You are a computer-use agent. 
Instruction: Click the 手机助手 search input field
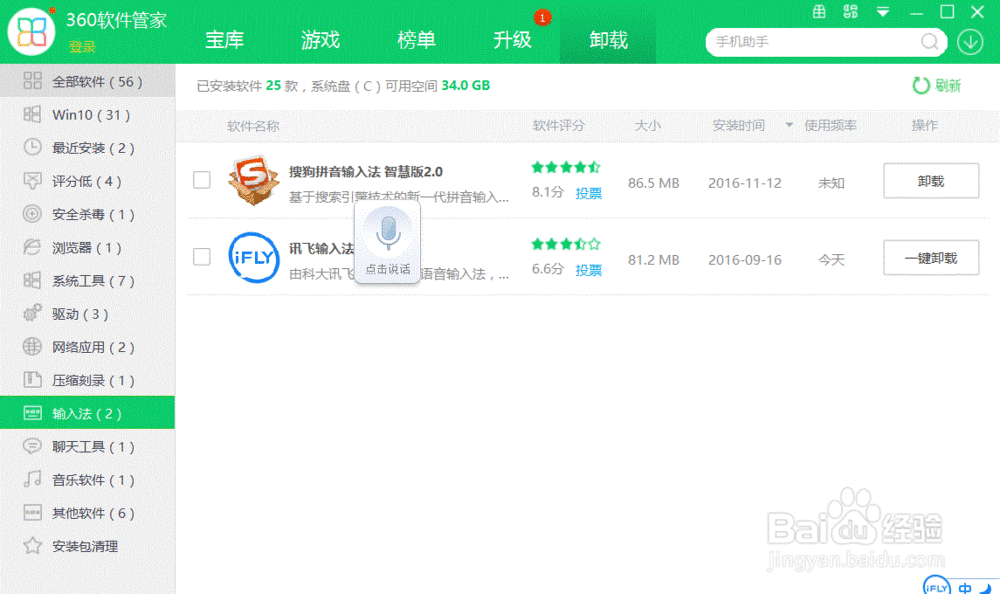point(813,42)
